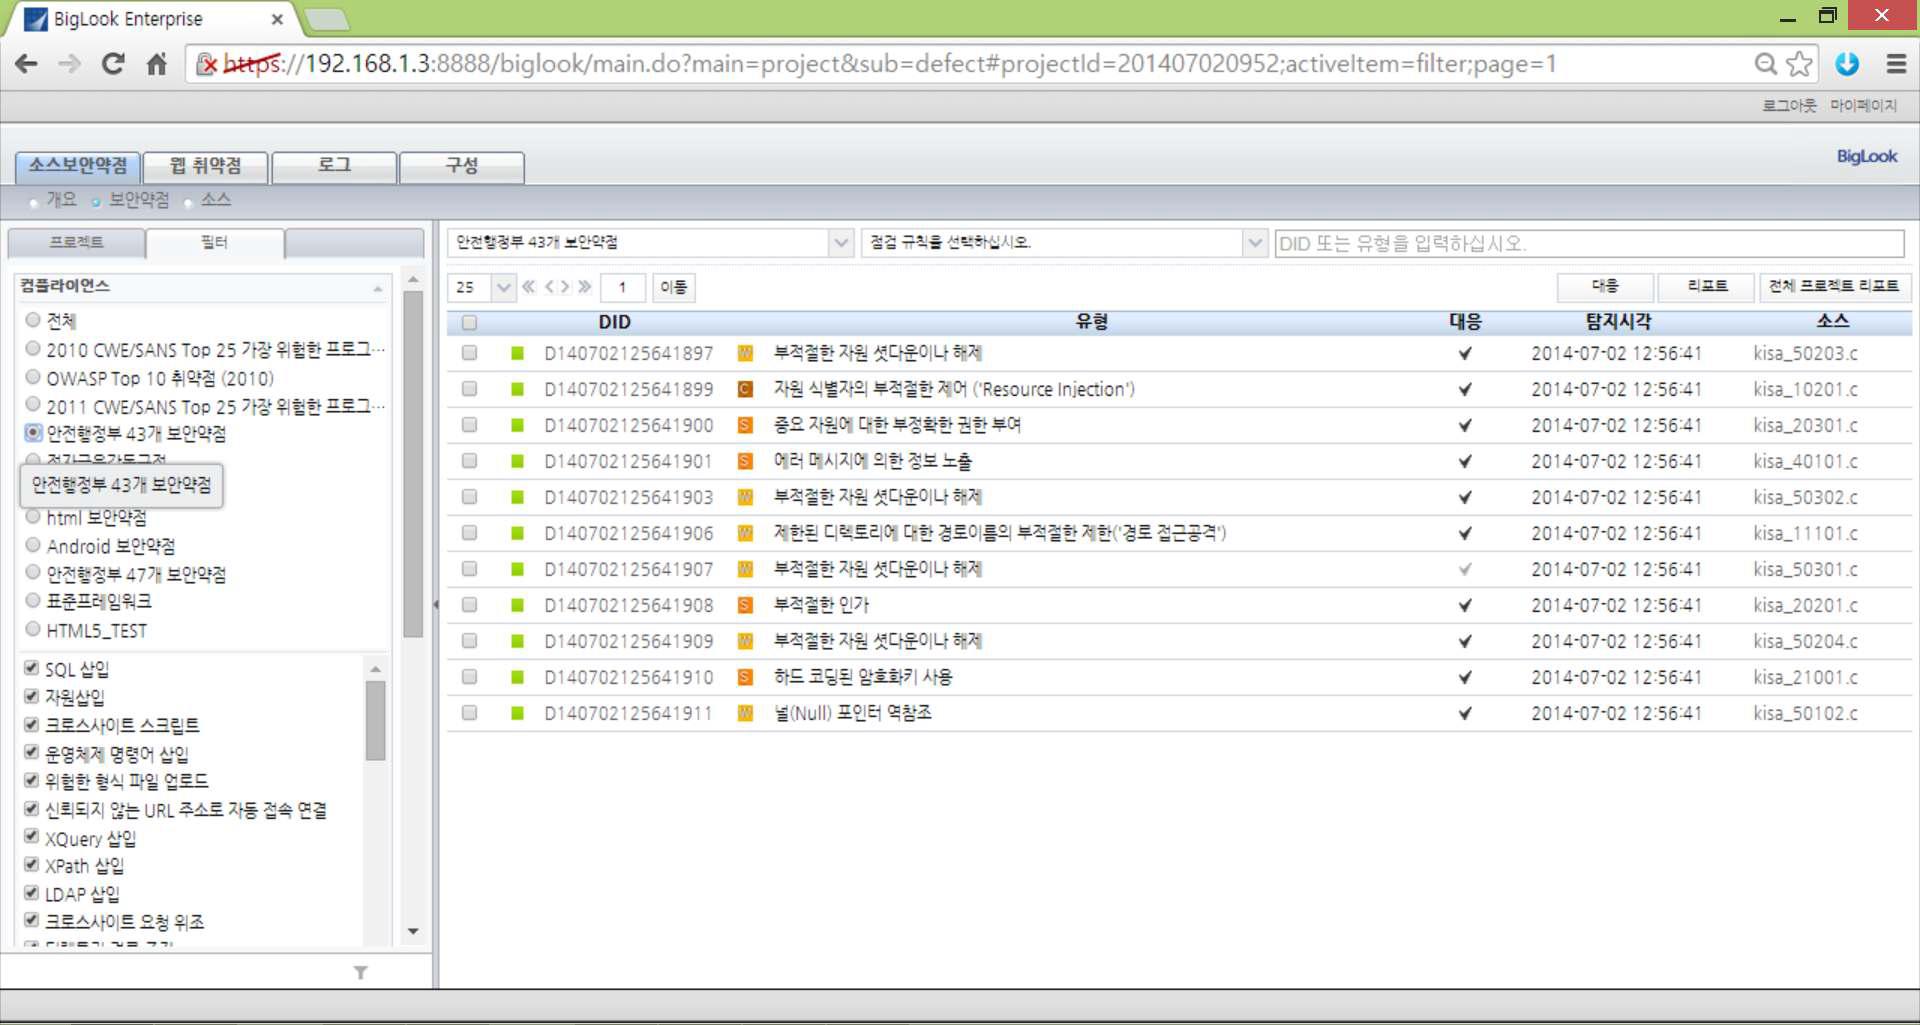Reload the page with the refresh icon
1920x1025 pixels.
pos(113,64)
